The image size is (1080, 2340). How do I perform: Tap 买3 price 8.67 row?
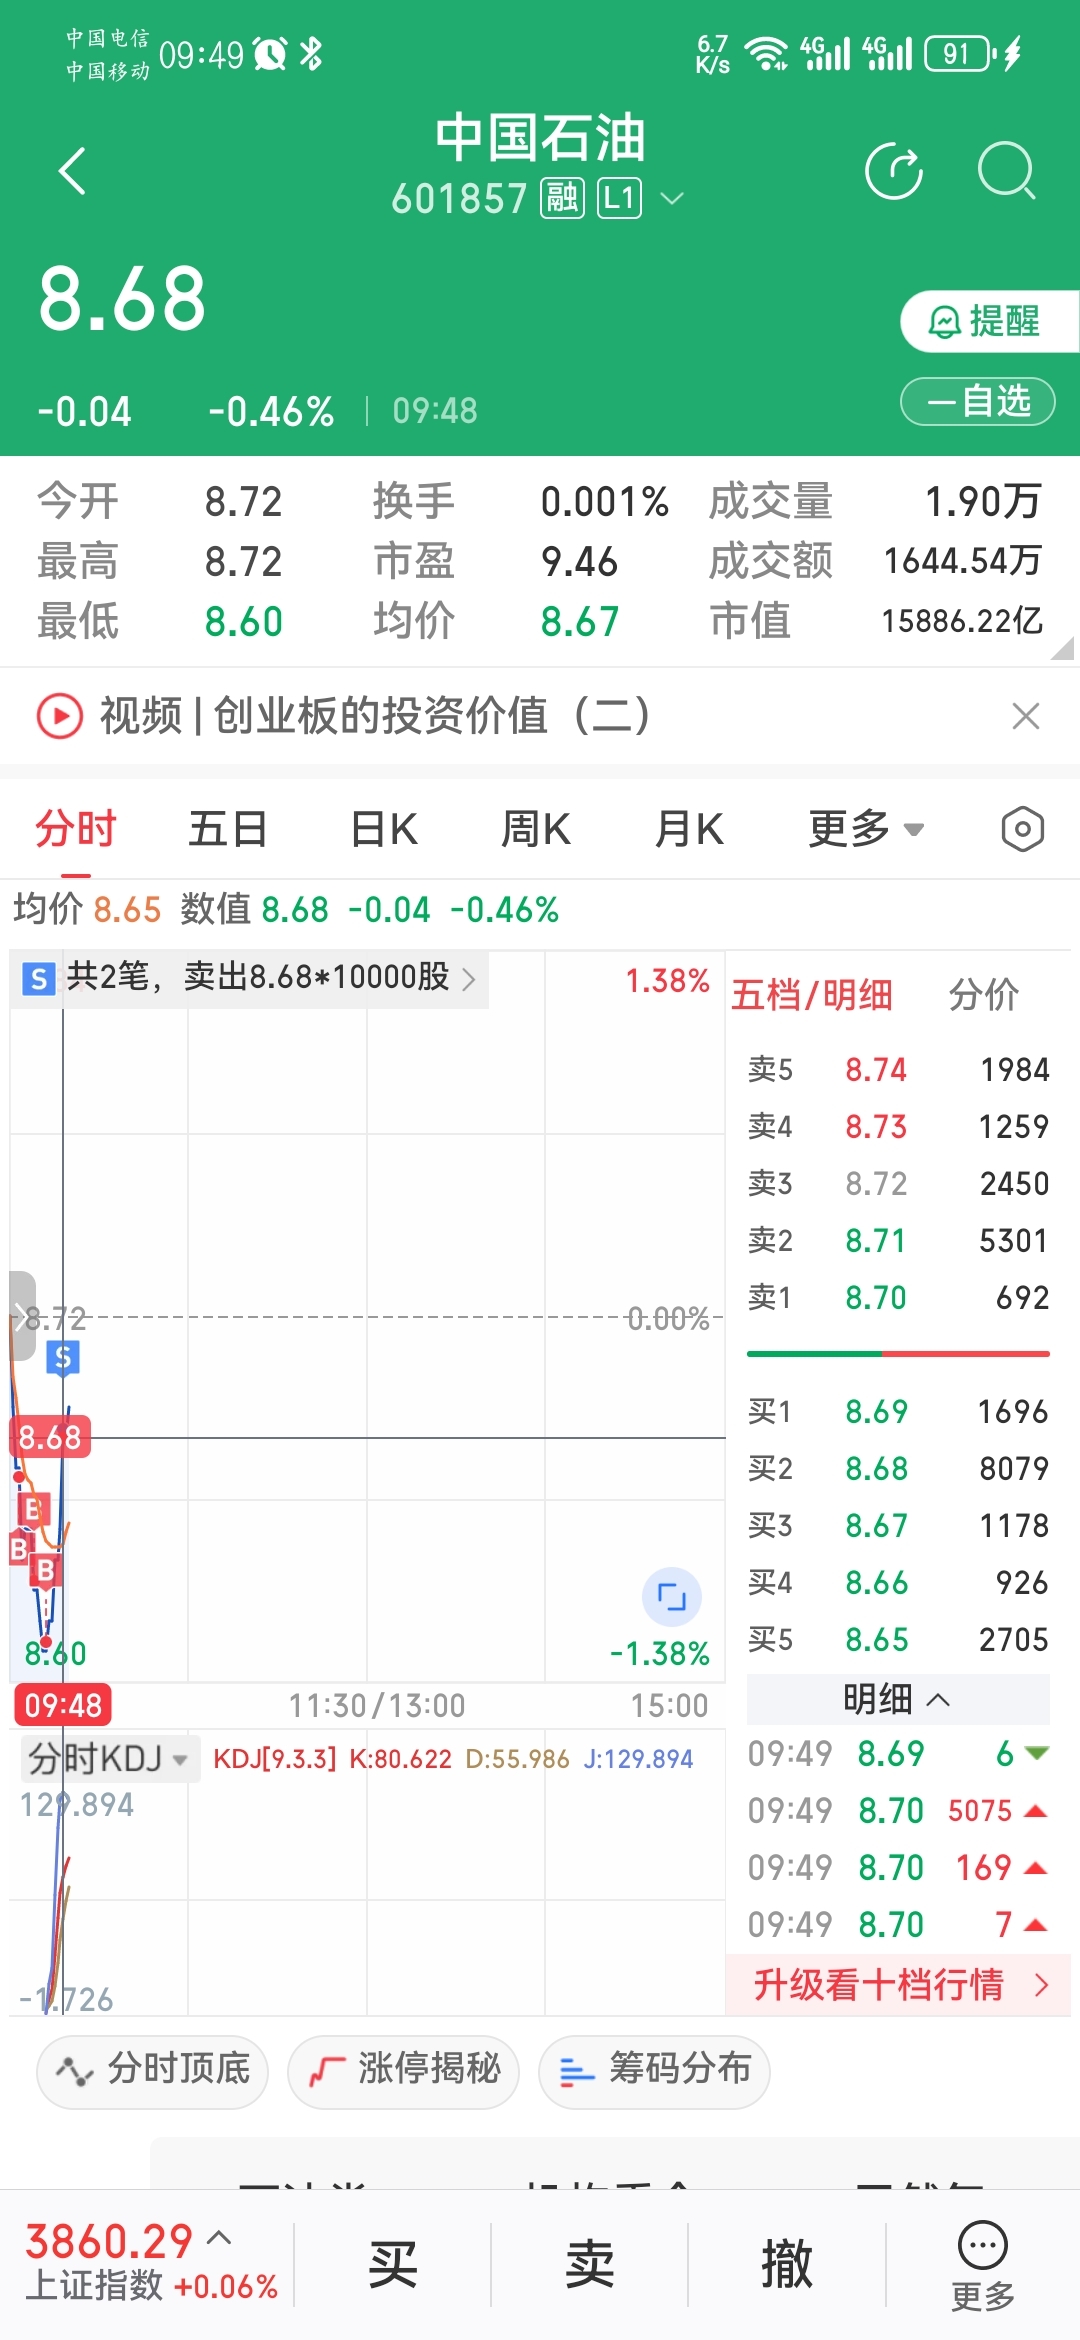898,1525
